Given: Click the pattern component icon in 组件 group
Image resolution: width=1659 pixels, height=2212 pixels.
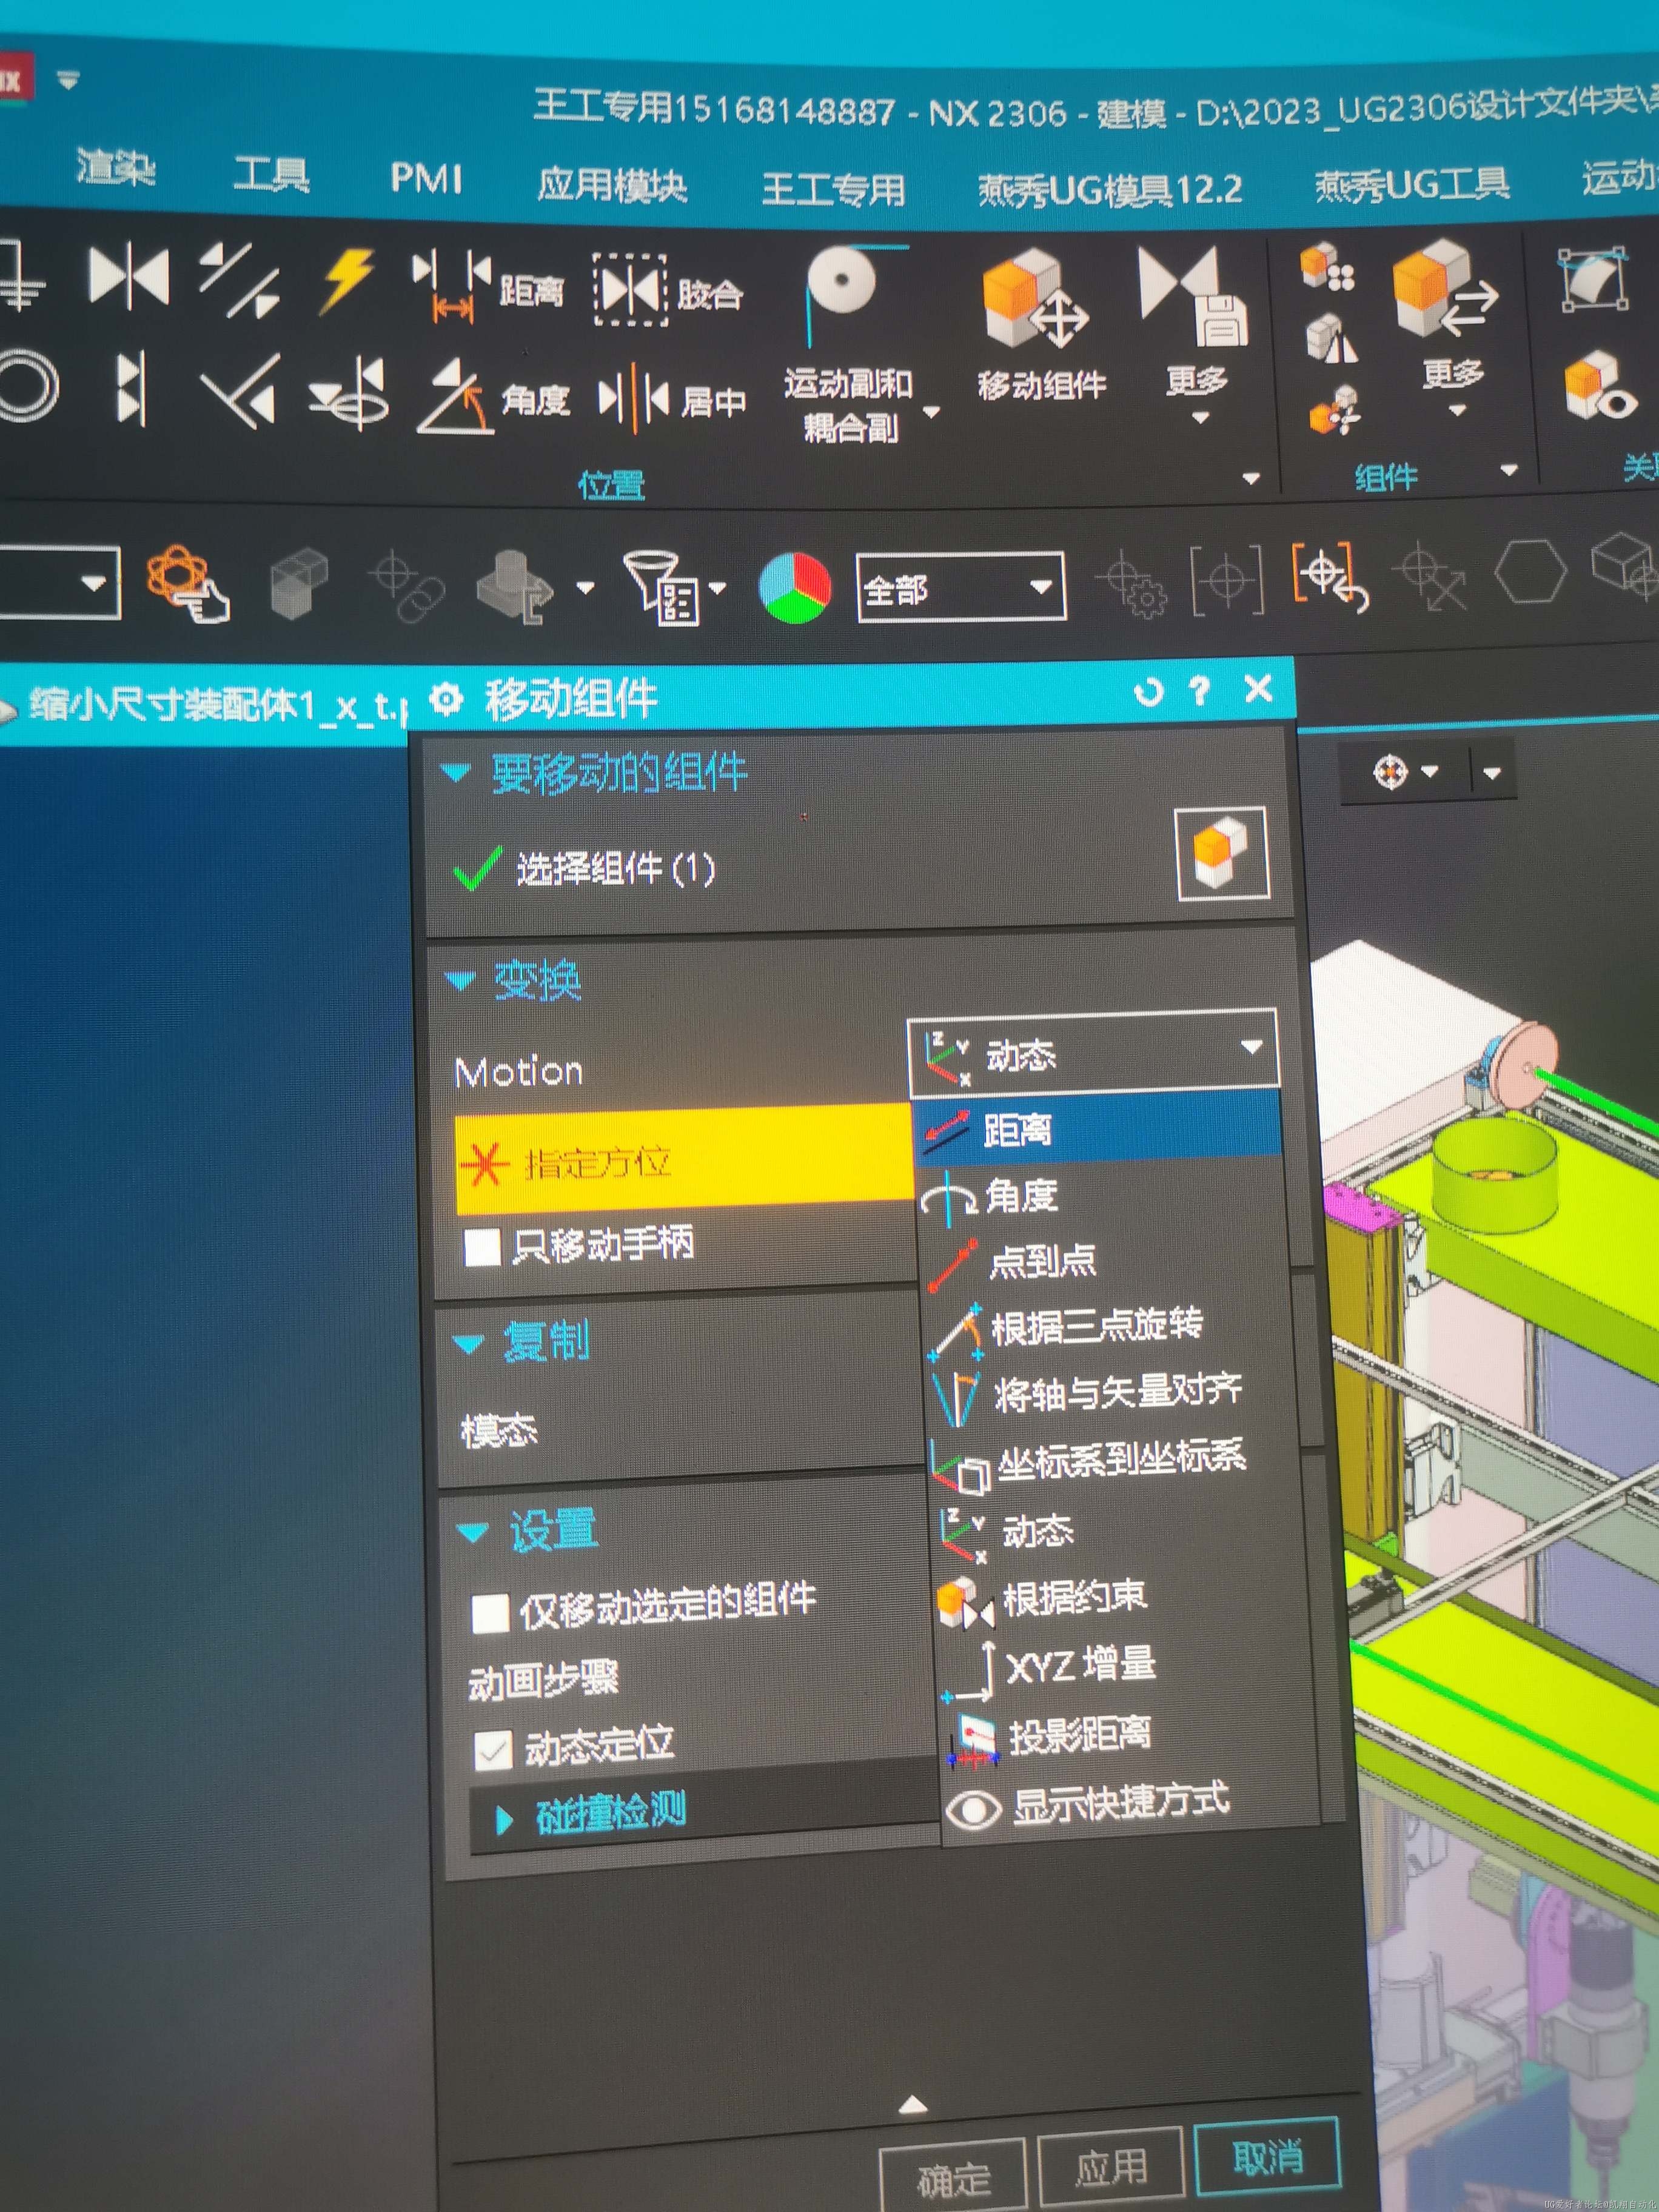Looking at the screenshot, I should click(x=1327, y=268).
